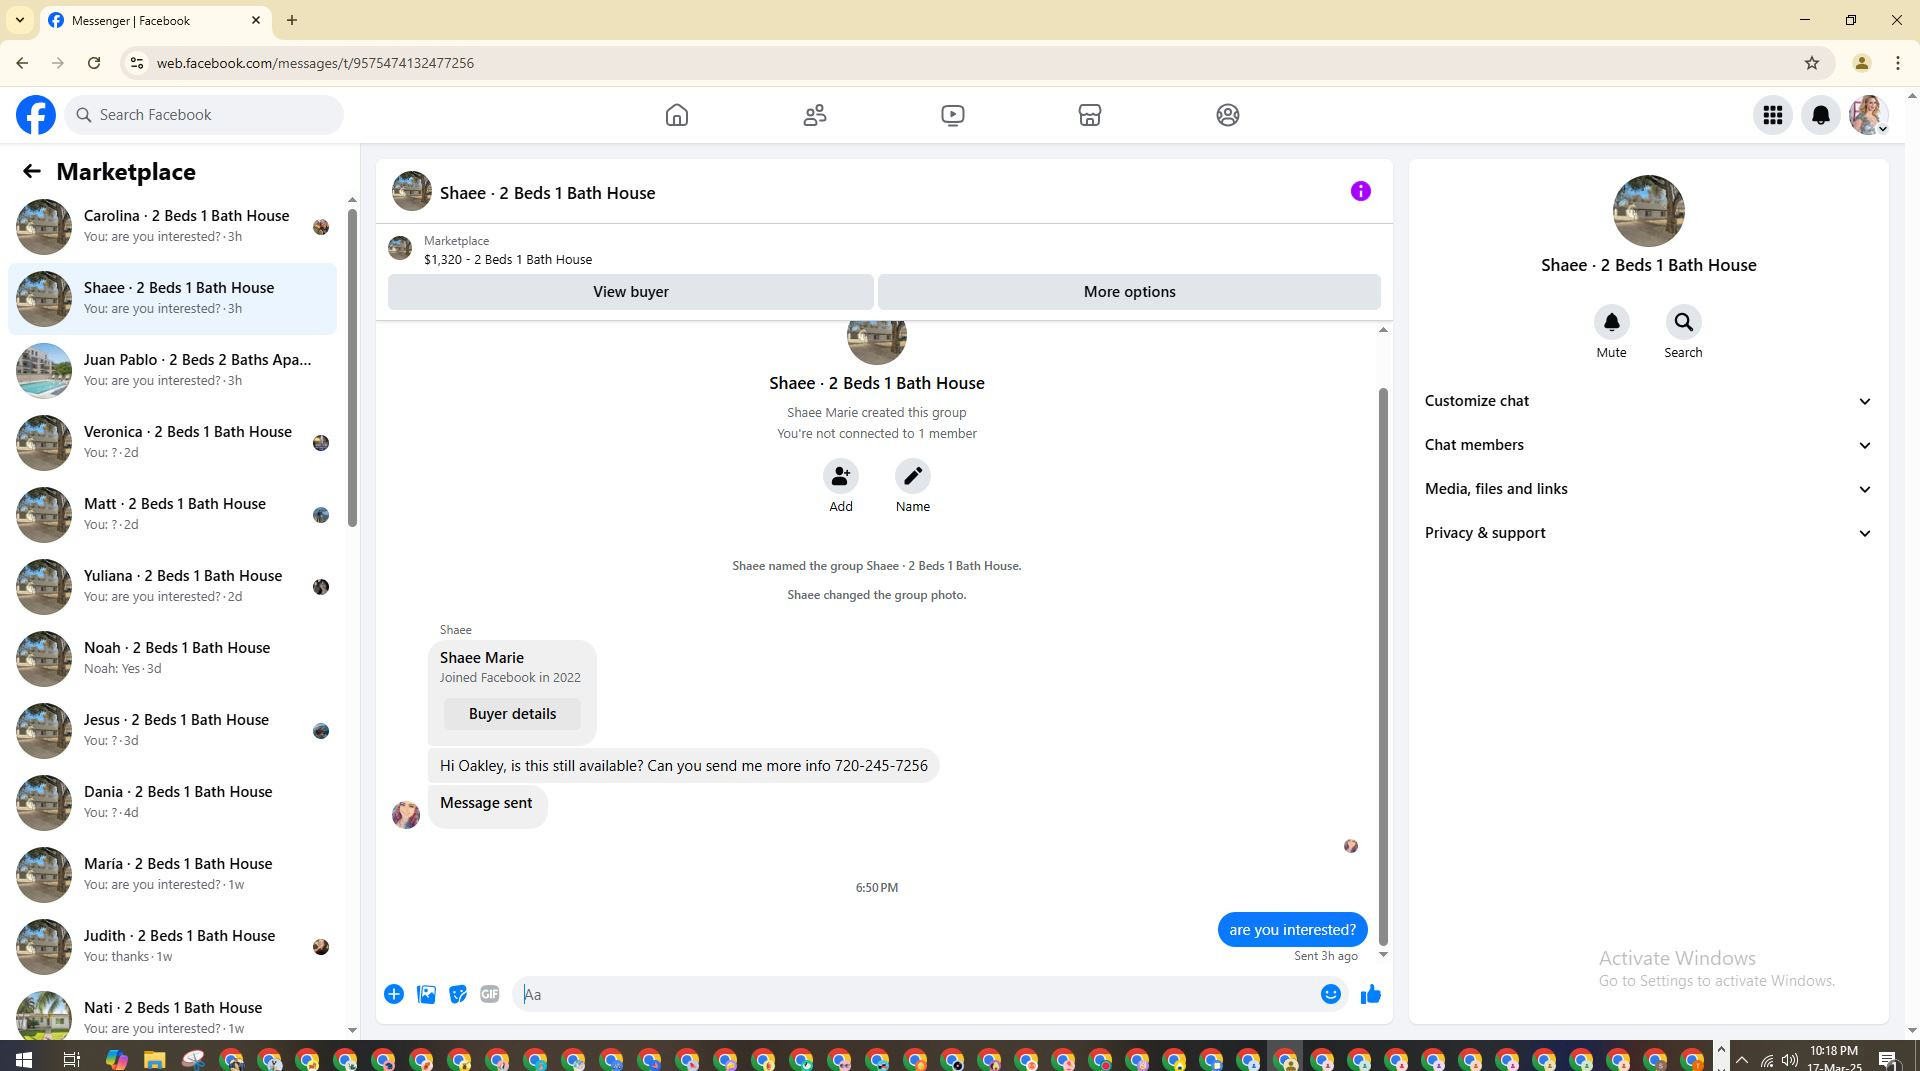Click the More options button

(1129, 292)
